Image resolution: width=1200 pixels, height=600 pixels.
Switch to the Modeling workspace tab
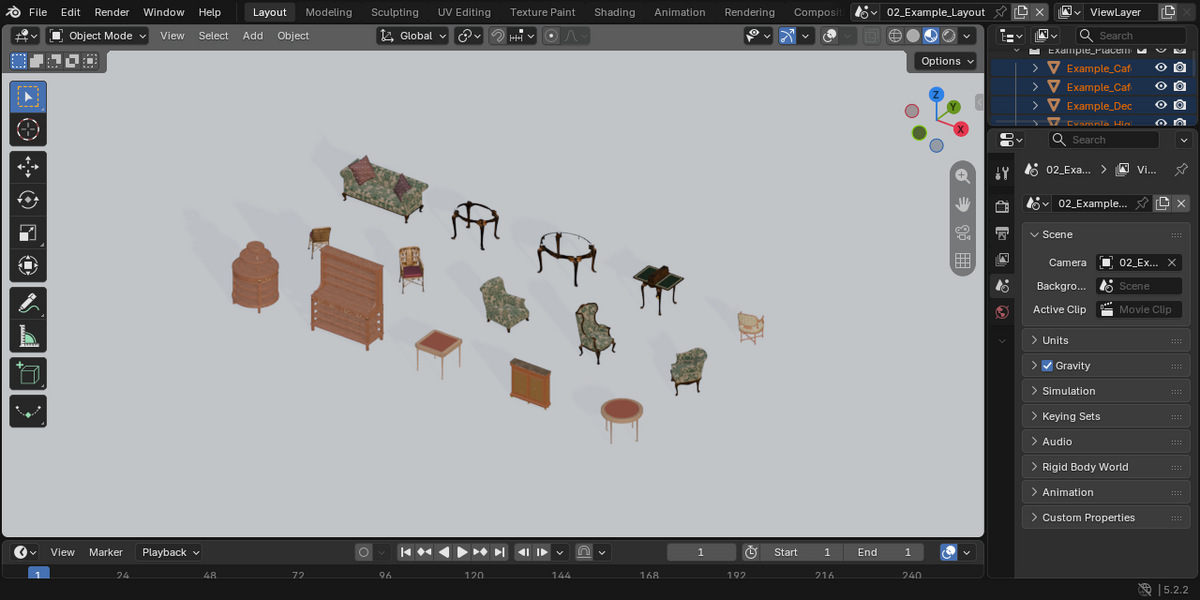[329, 12]
